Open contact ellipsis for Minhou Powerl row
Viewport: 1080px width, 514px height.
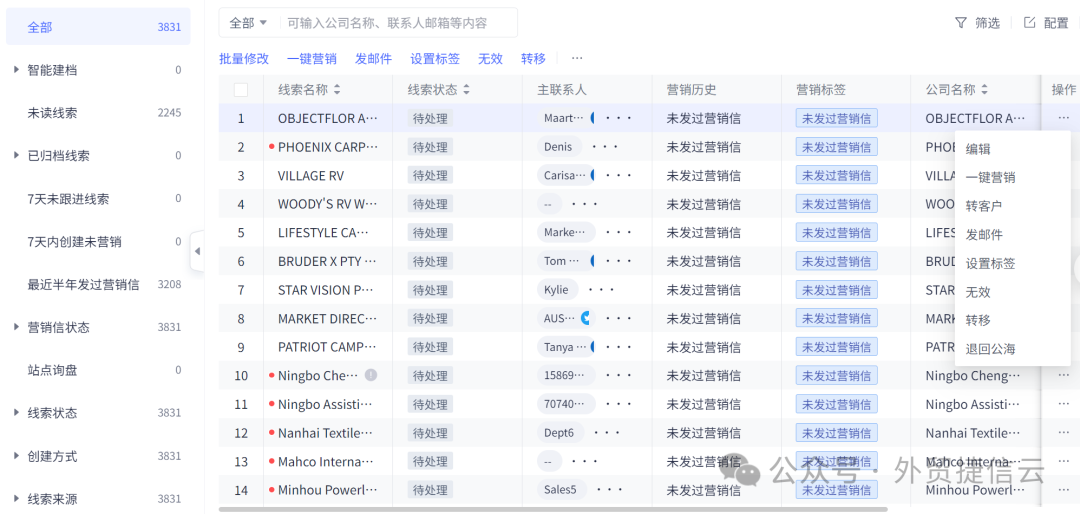point(610,490)
